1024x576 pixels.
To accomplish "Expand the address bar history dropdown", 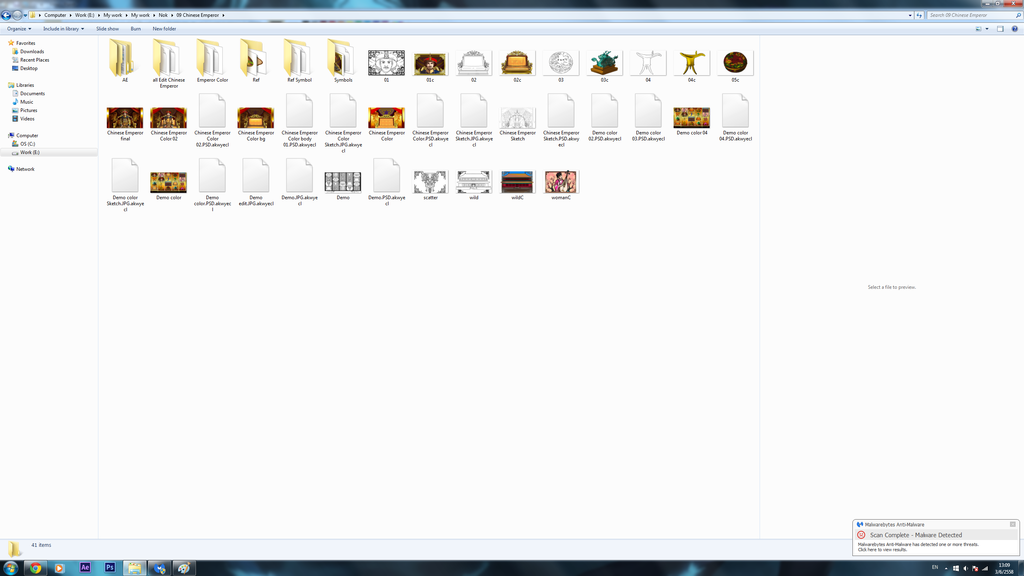I will [x=910, y=15].
